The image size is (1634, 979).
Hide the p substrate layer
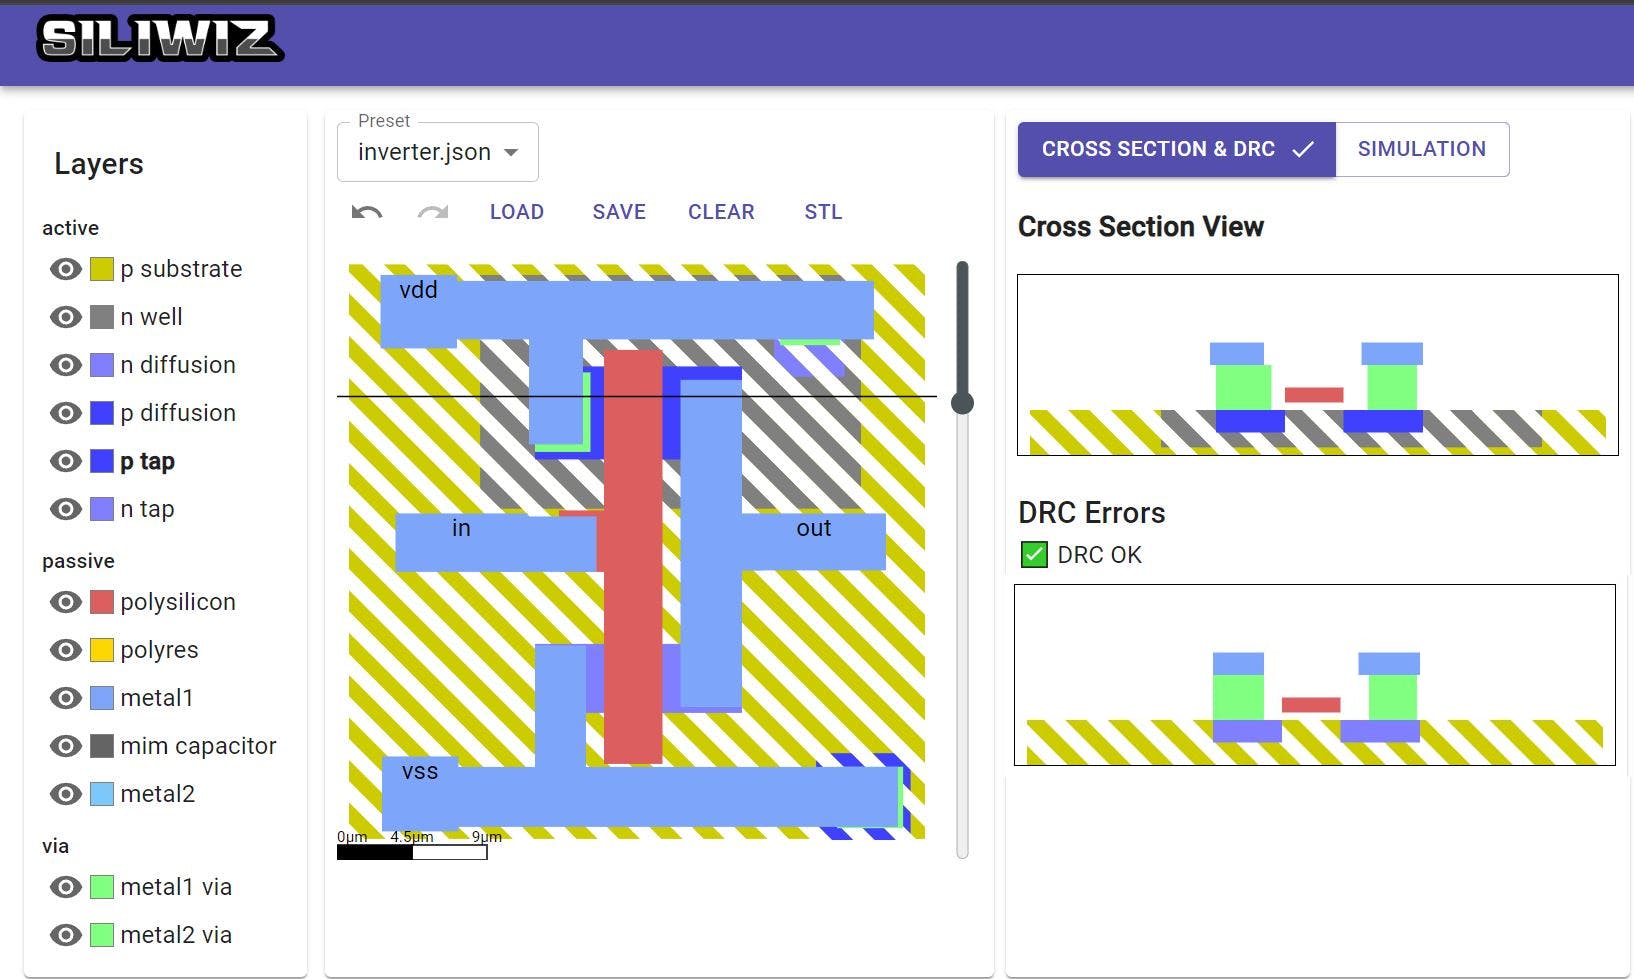pyautogui.click(x=64, y=268)
